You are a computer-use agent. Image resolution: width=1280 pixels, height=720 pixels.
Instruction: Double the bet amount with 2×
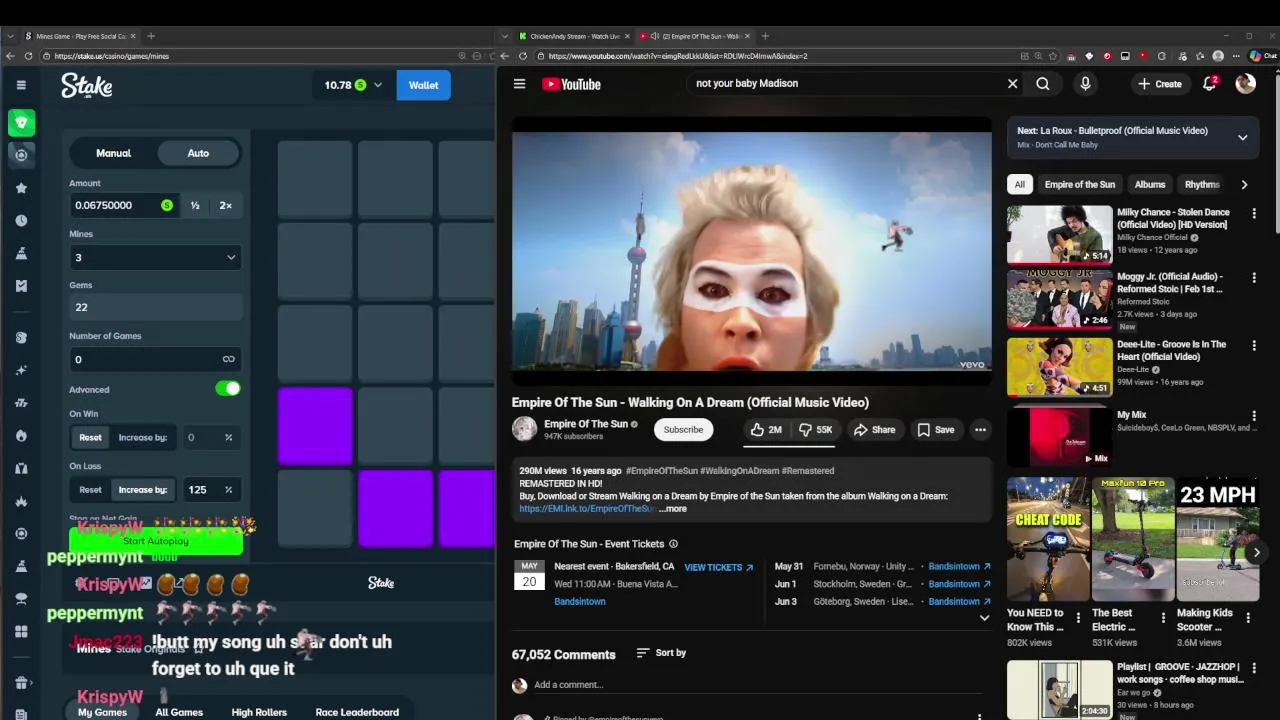click(x=226, y=205)
